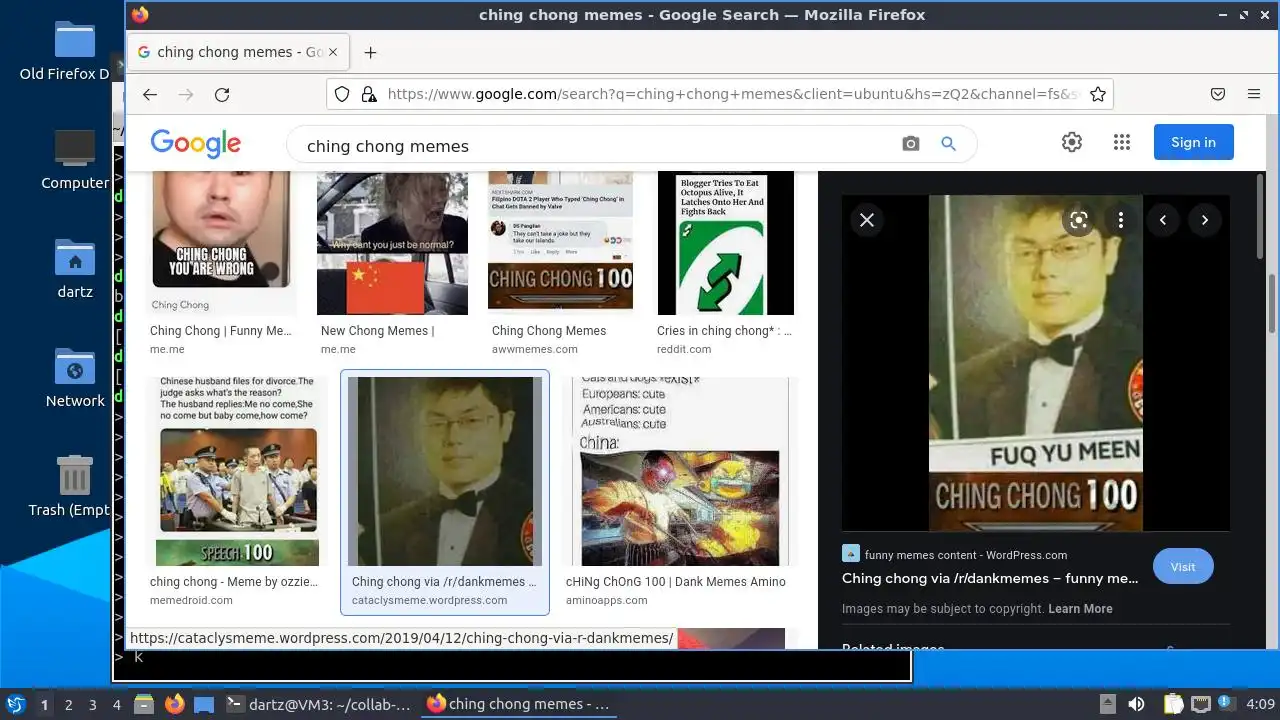Switch to workspace 1
Screen dimensions: 1280x720
tap(44, 704)
